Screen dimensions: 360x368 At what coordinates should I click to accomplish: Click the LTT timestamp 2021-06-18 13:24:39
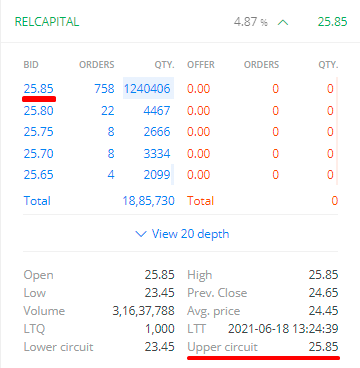click(x=283, y=329)
